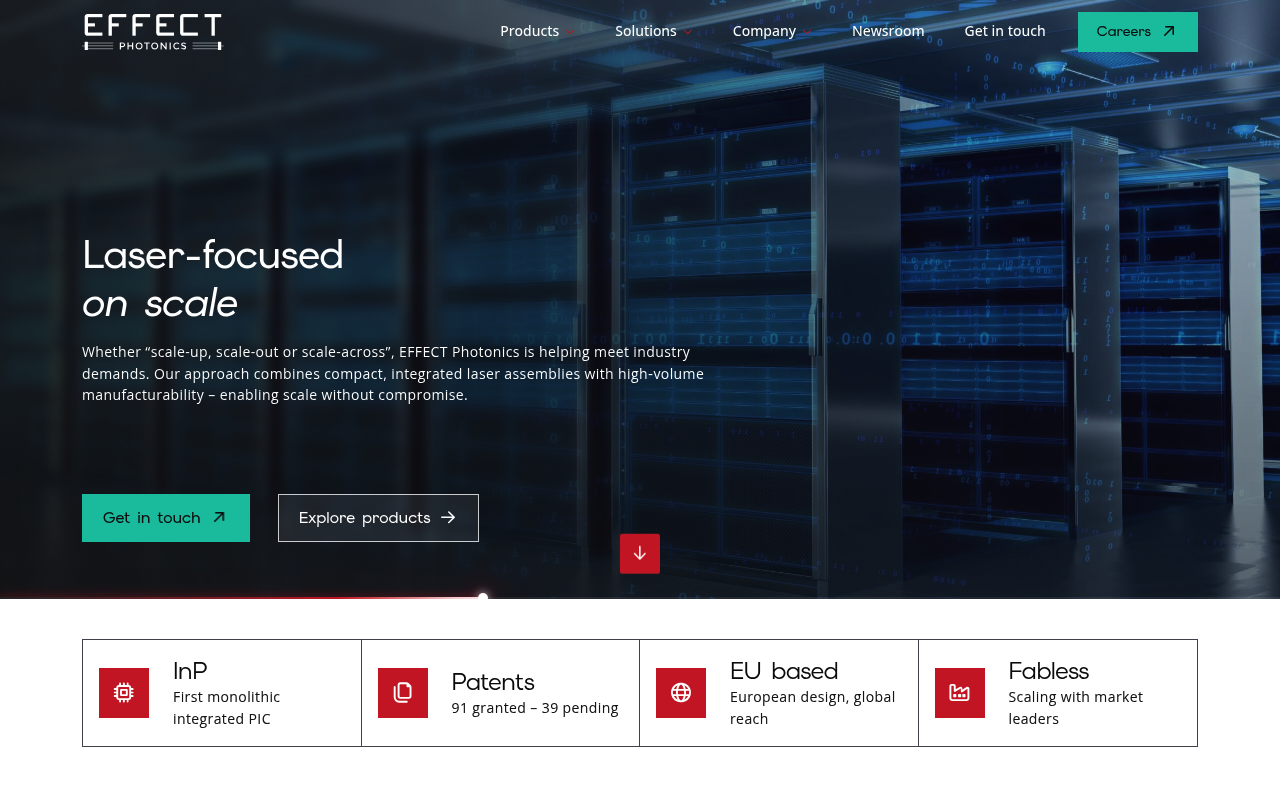Click the 'Laser-focused' headline text
The height and width of the screenshot is (800, 1280).
click(213, 255)
